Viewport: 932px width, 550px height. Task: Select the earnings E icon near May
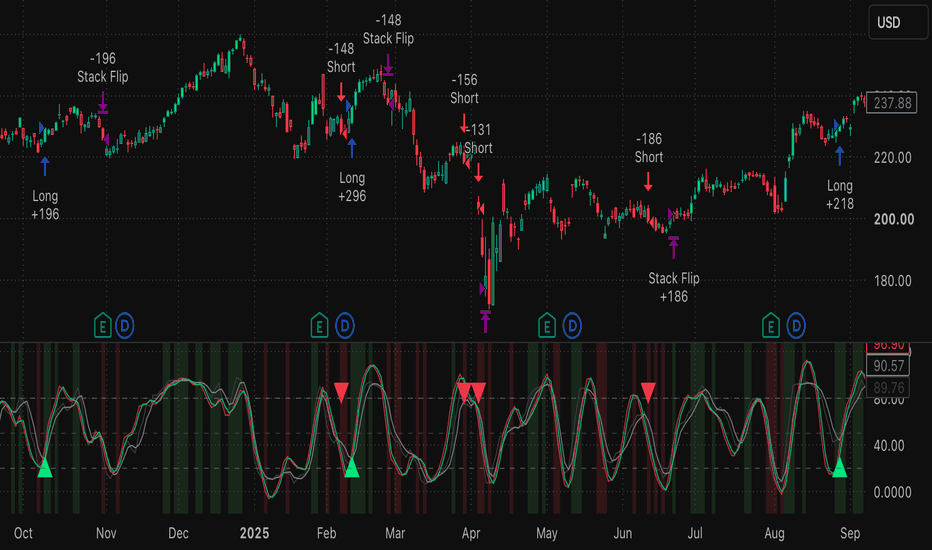[547, 325]
